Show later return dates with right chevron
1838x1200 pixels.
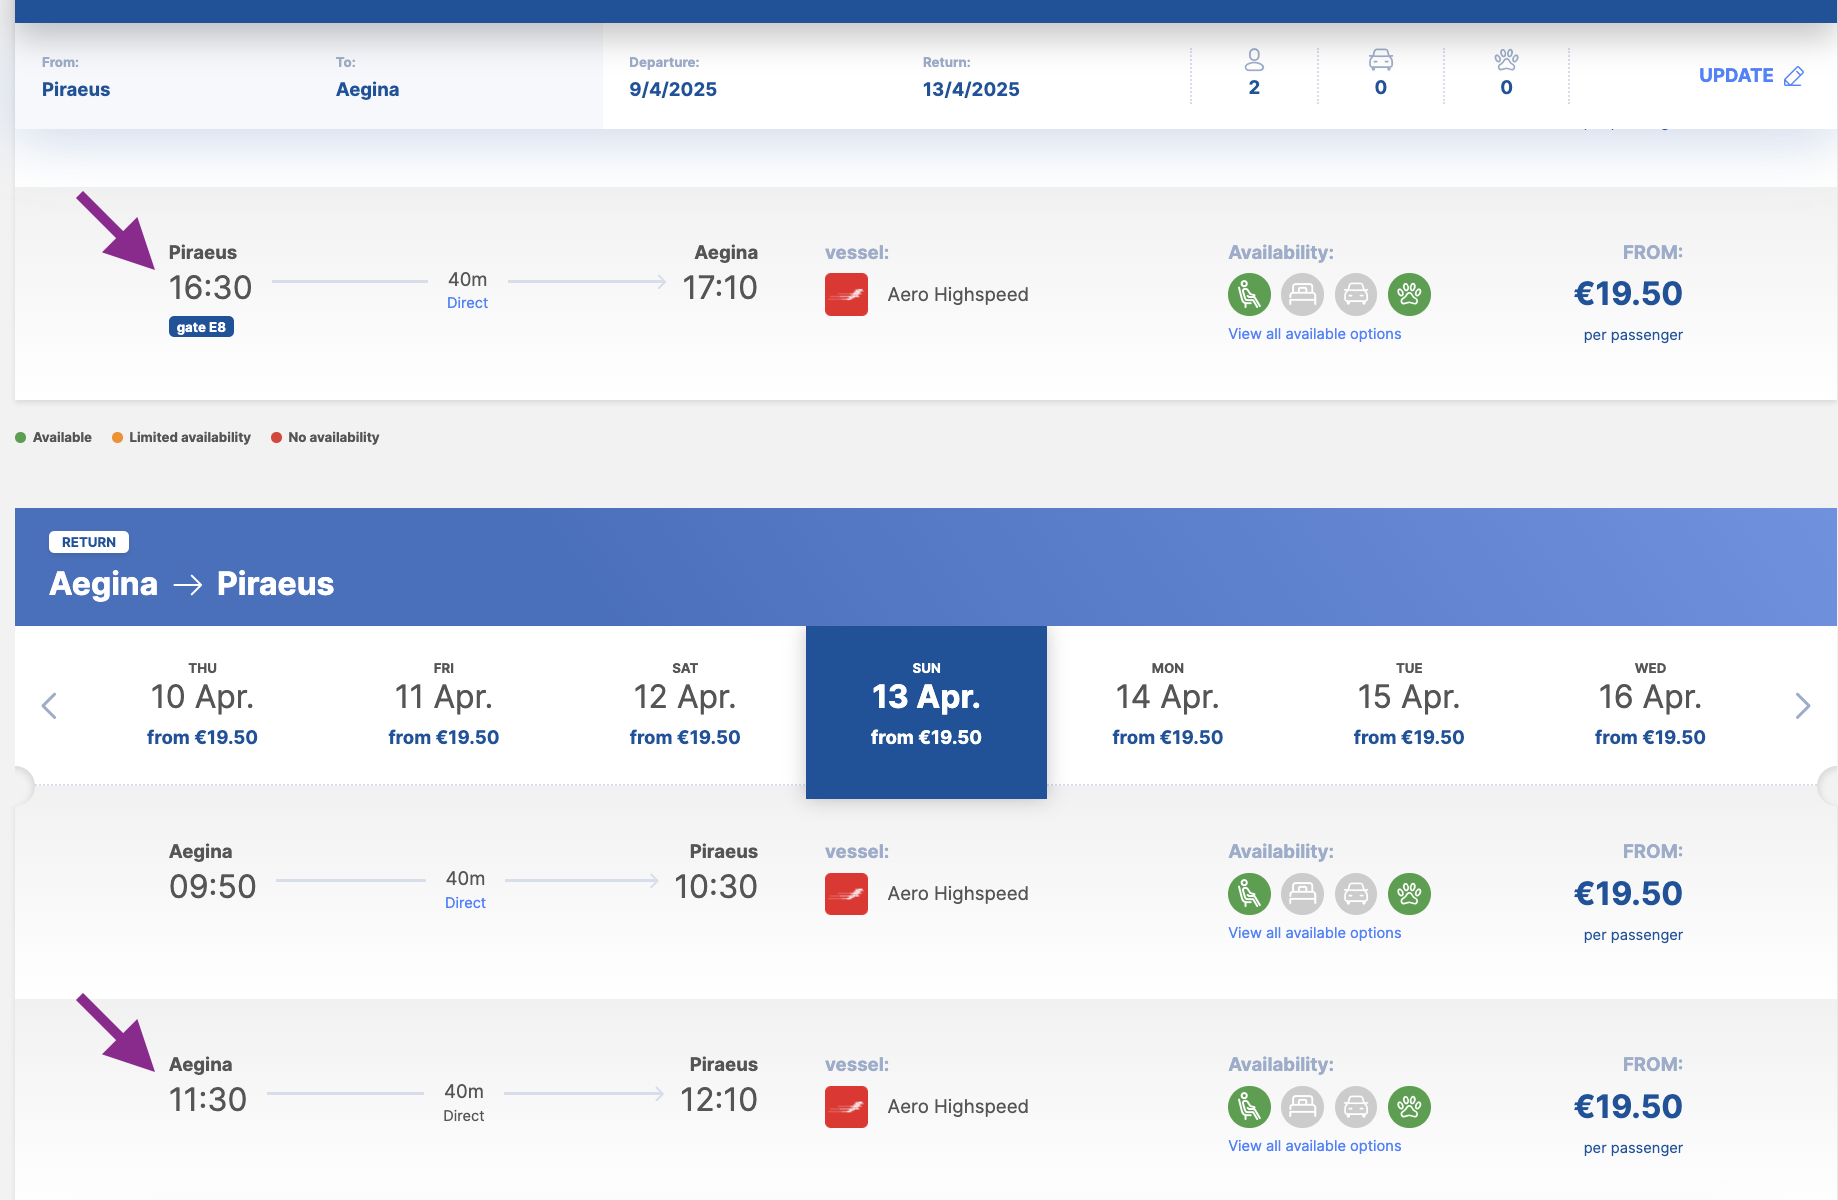tap(1802, 706)
